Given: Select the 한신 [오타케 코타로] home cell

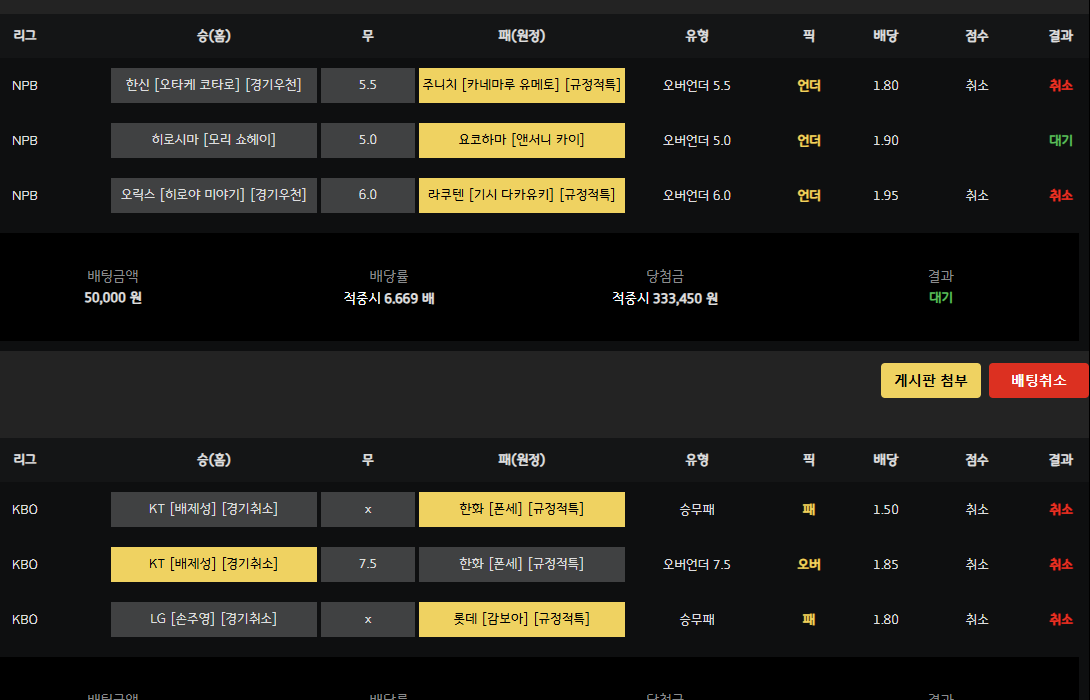Looking at the screenshot, I should (x=214, y=85).
